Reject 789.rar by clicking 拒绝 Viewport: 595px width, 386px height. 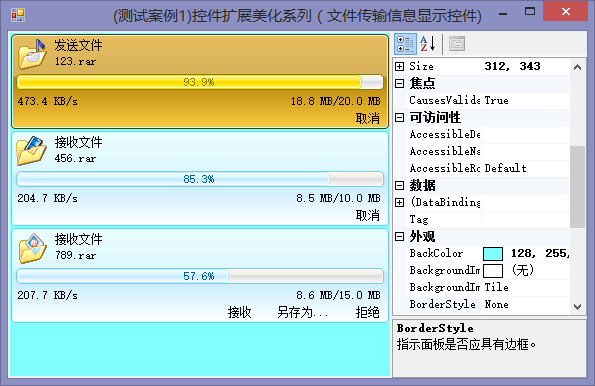pyautogui.click(x=367, y=312)
